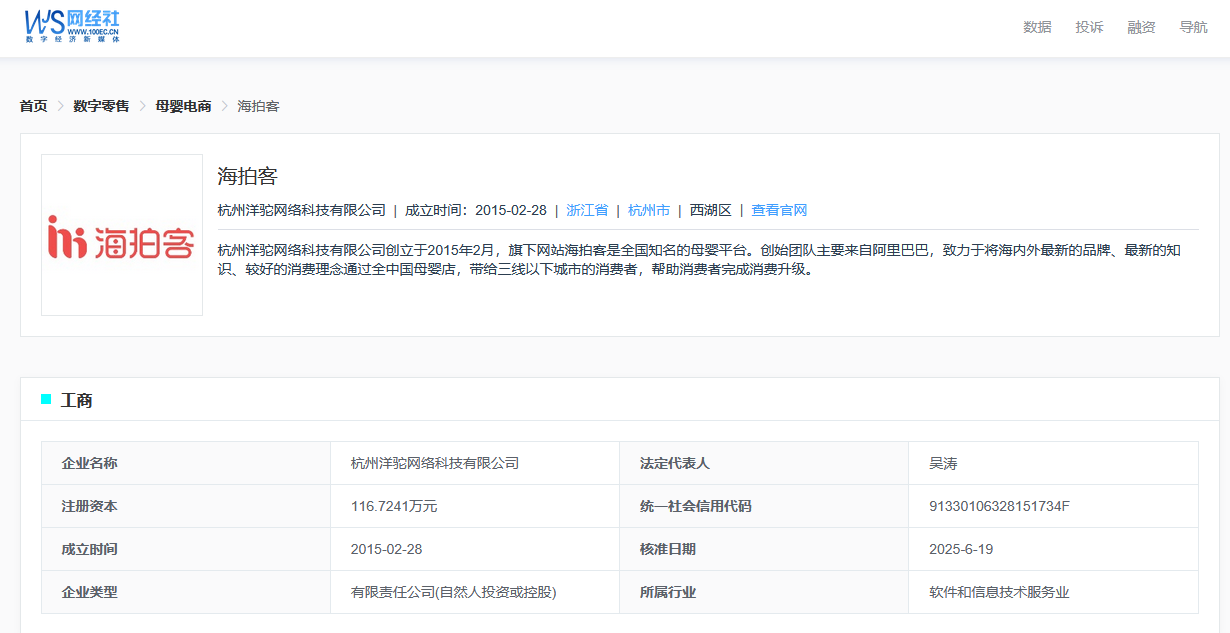Go to 首页 breadcrumb
1230x633 pixels.
tap(33, 106)
